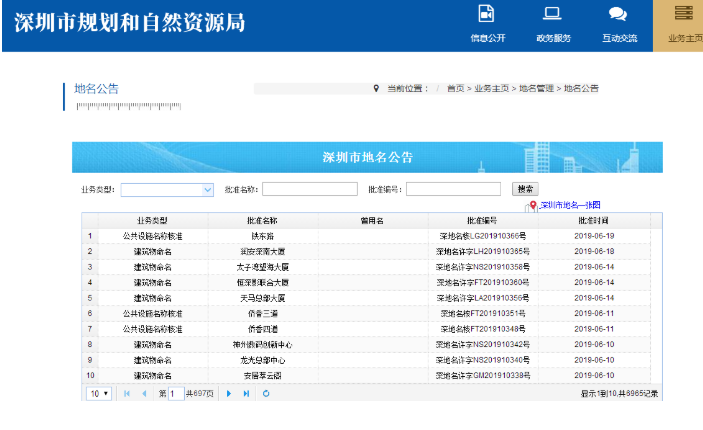Click the red map pin icon

point(534,205)
